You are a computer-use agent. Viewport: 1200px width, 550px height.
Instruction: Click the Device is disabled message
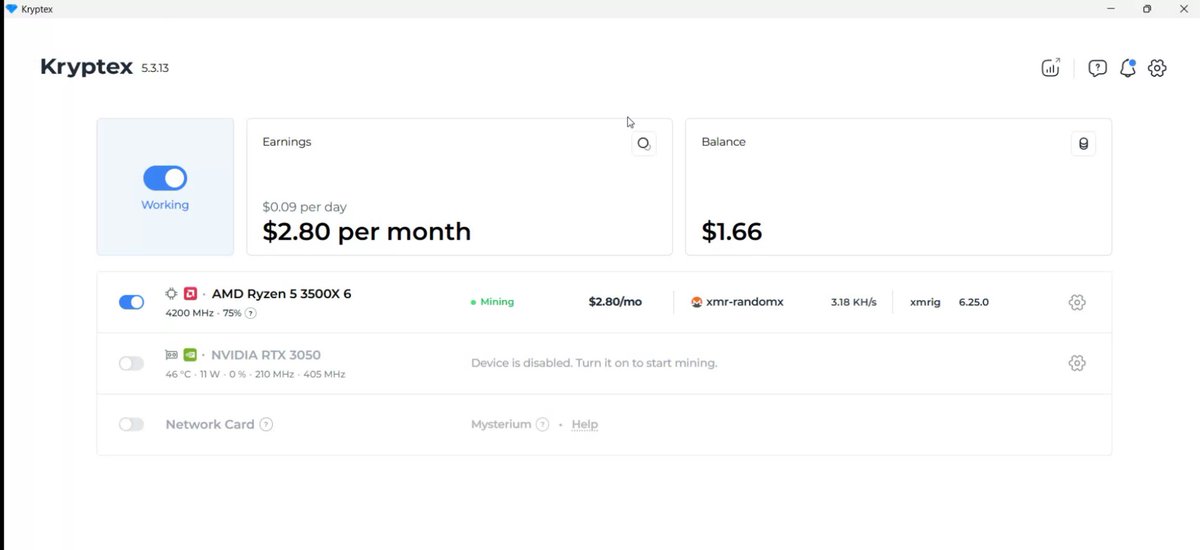click(x=594, y=363)
